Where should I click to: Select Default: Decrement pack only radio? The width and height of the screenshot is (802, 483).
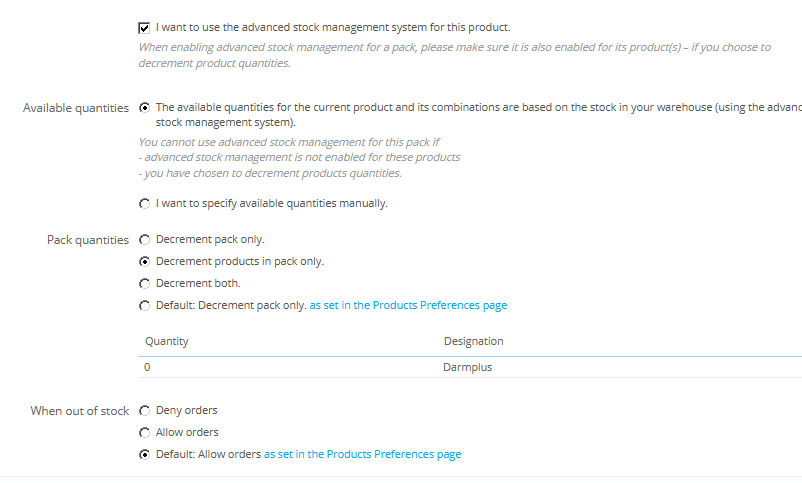click(144, 305)
